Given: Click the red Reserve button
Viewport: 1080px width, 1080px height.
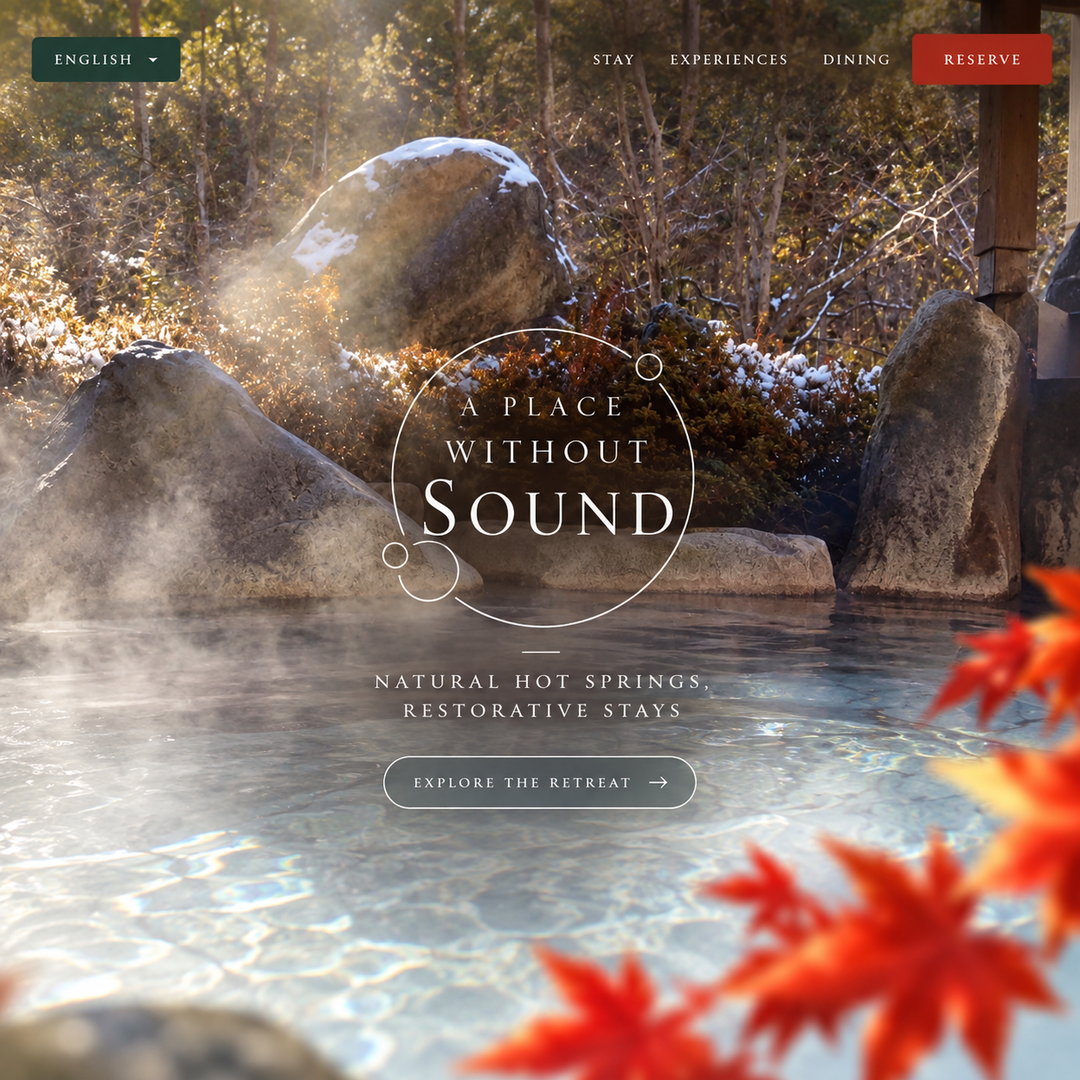Looking at the screenshot, I should [x=982, y=59].
